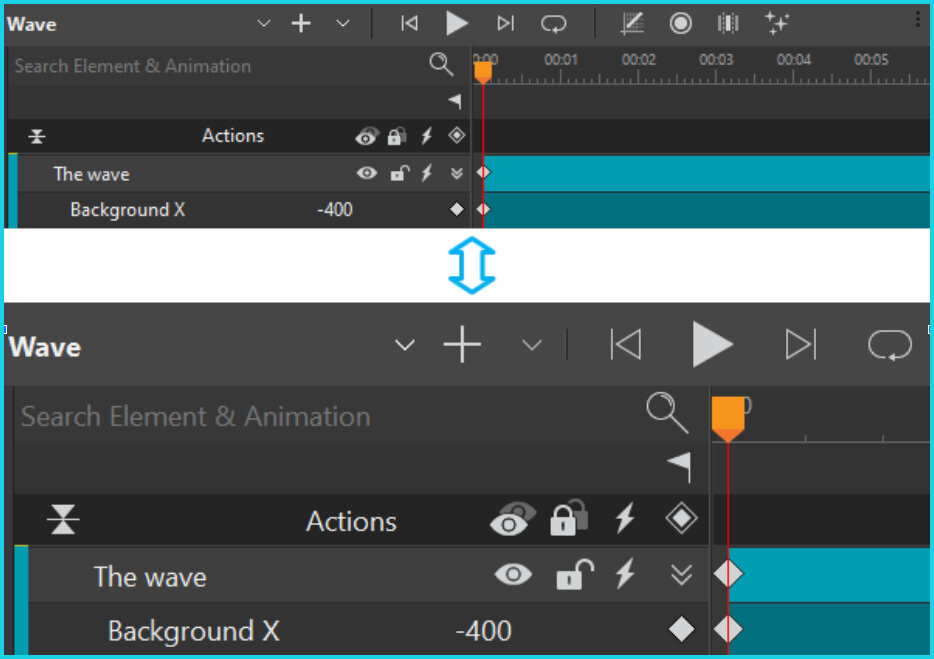
Task: Add a keyframe using the enlarged Background X diamond
Action: tap(681, 629)
